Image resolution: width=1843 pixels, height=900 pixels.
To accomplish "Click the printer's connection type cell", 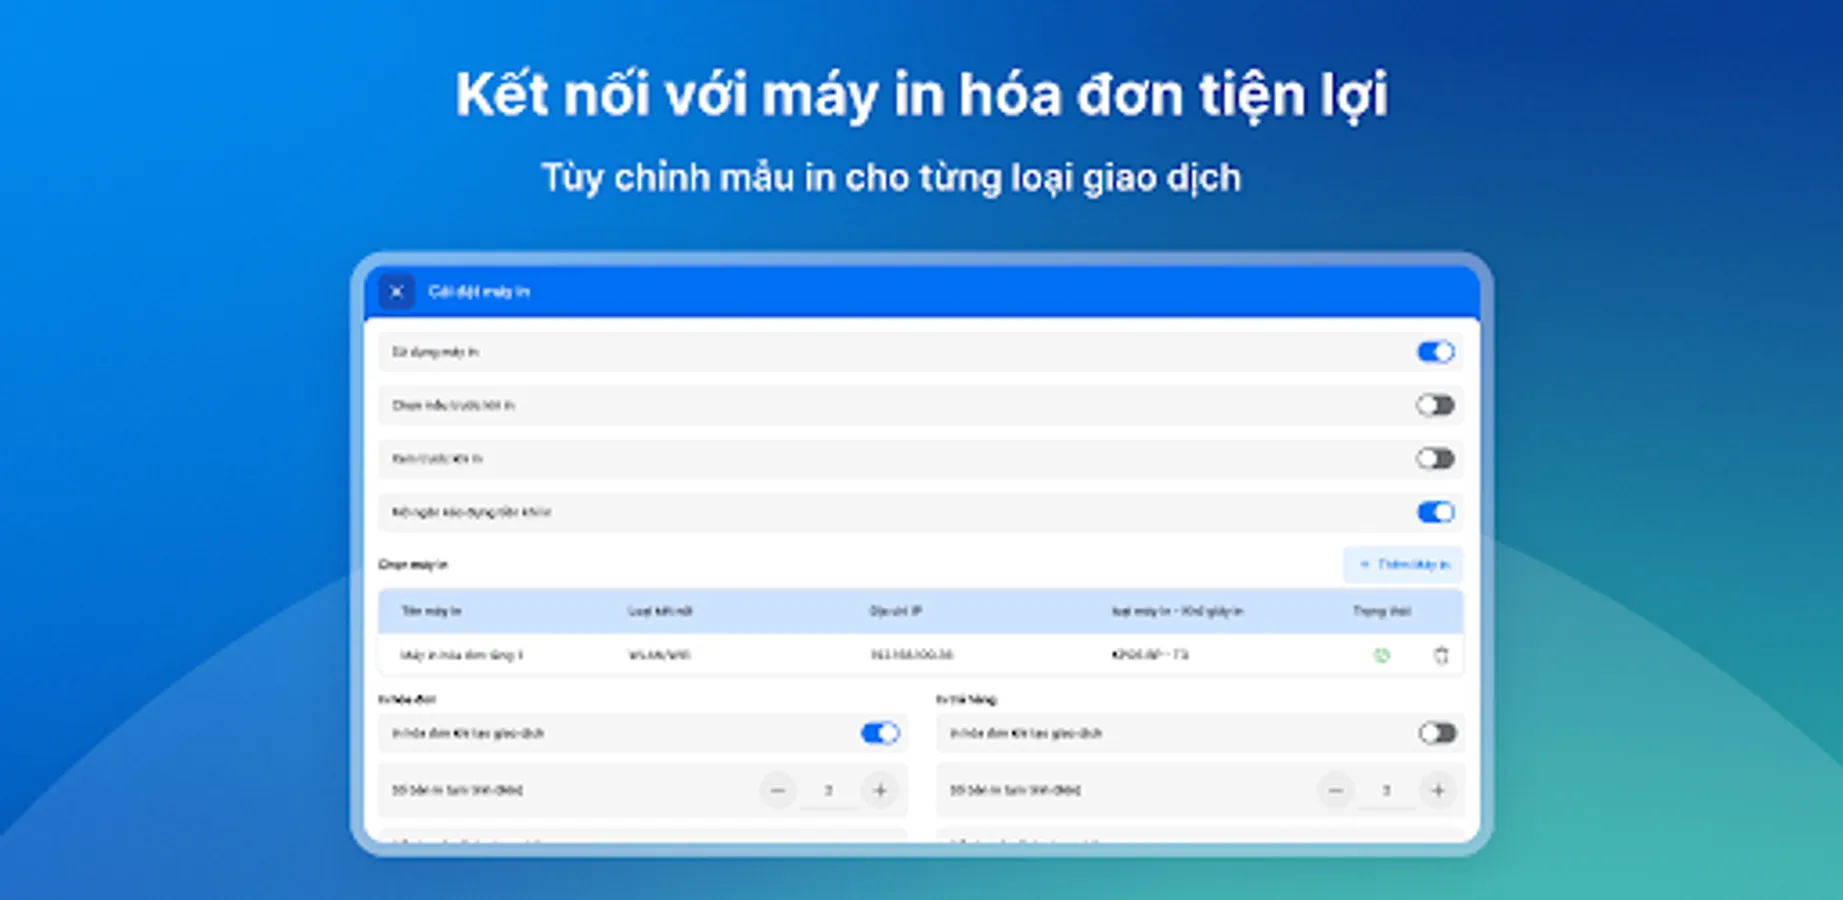I will click(x=659, y=656).
